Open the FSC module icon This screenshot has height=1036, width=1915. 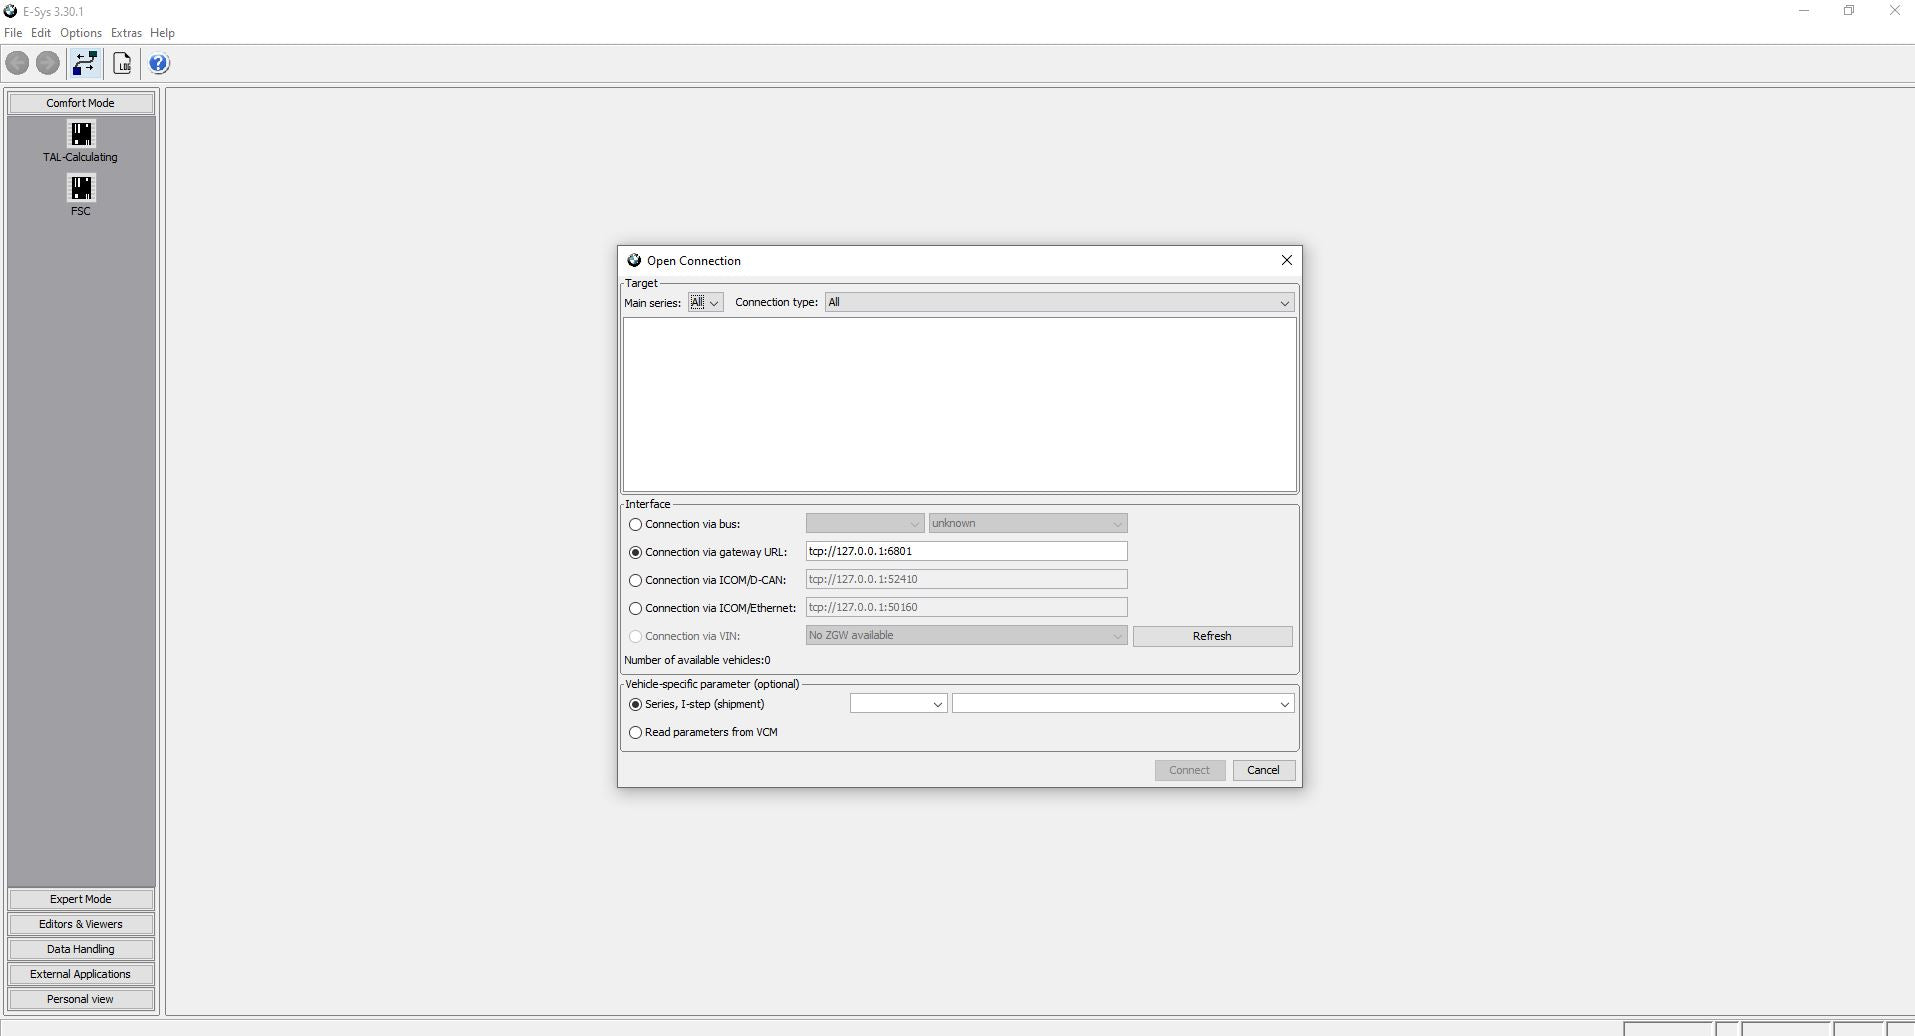click(x=81, y=195)
